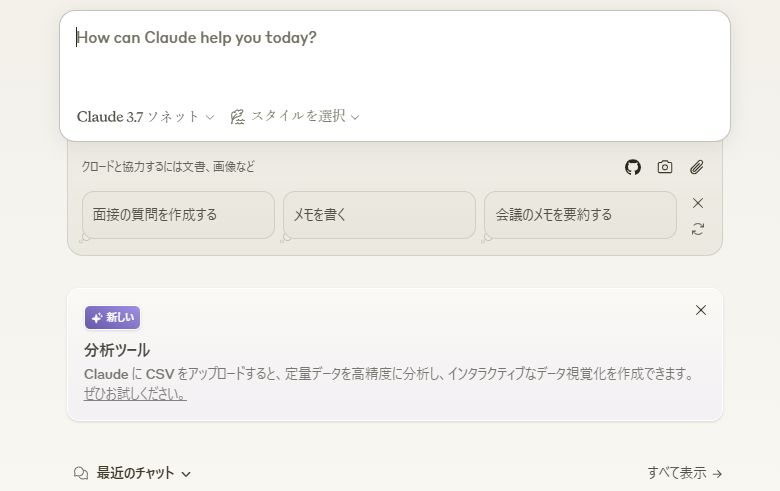Viewport: 780px width, 491px height.
Task: Open the Claude 3.7 ソネット model dropdown
Action: point(145,117)
